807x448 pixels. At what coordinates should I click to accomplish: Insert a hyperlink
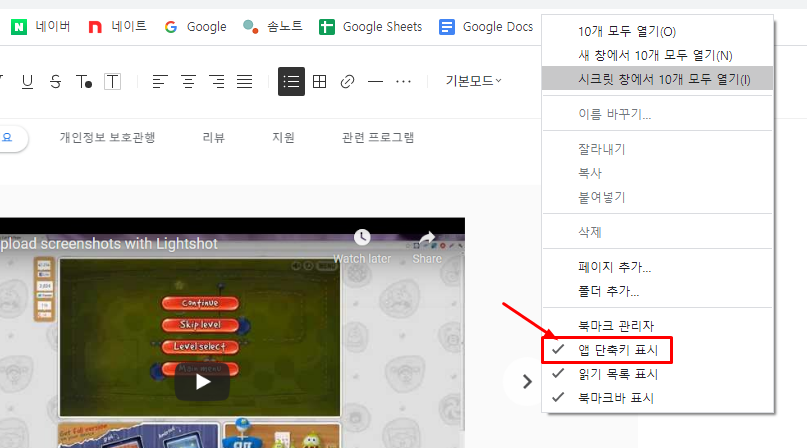point(347,81)
